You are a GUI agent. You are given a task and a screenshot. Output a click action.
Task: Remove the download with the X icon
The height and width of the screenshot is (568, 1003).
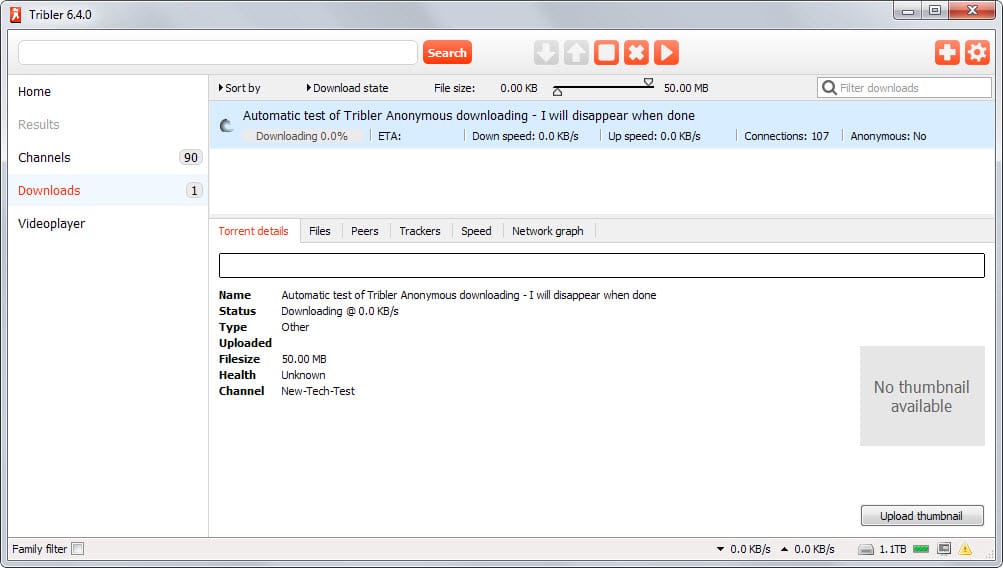pos(636,52)
